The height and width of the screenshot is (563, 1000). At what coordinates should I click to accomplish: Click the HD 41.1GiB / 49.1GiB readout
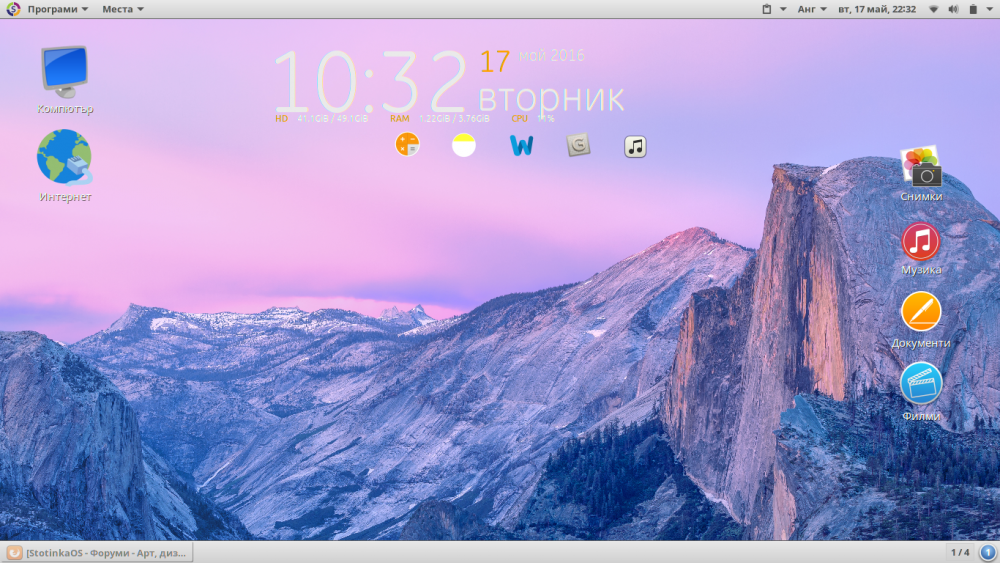click(x=321, y=119)
